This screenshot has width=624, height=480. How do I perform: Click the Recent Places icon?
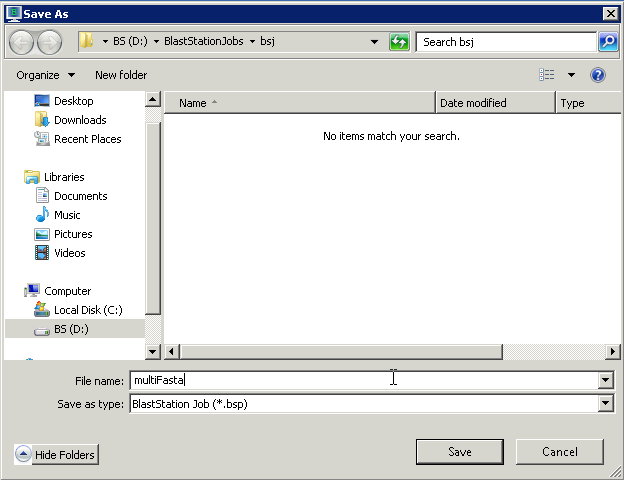42,139
